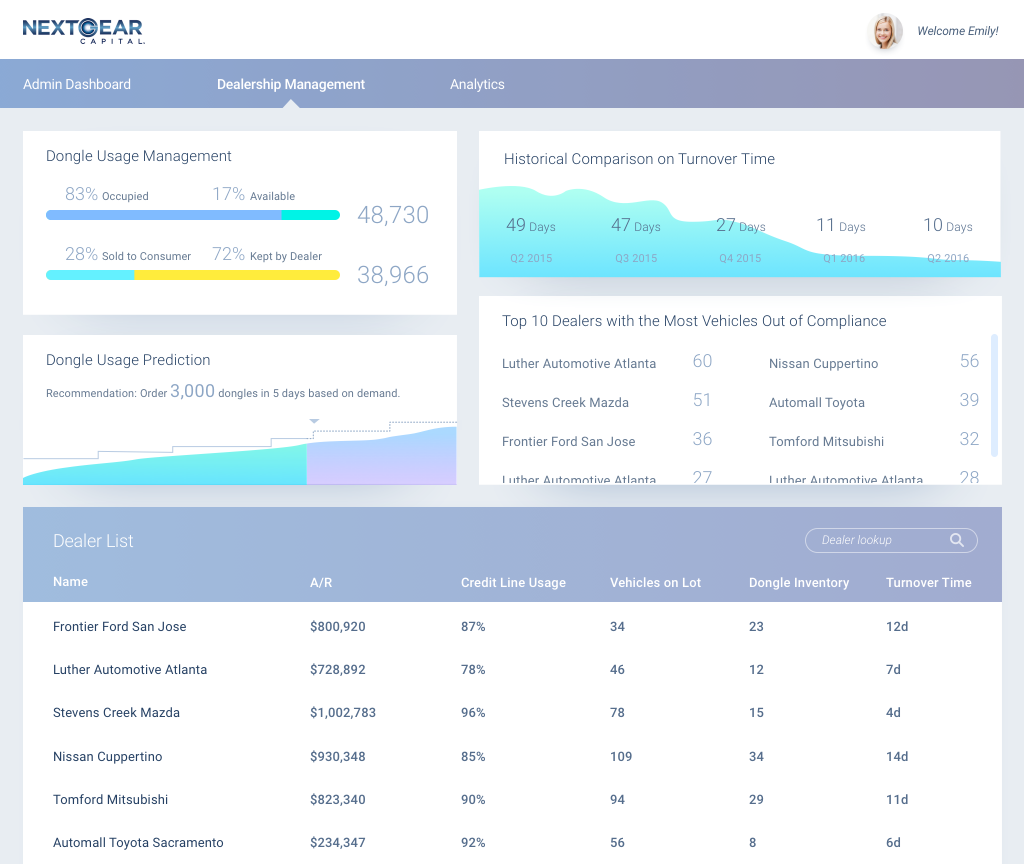This screenshot has height=864, width=1024.
Task: Open Stevens Creek Mazda in Dealer List
Action: 512,712
